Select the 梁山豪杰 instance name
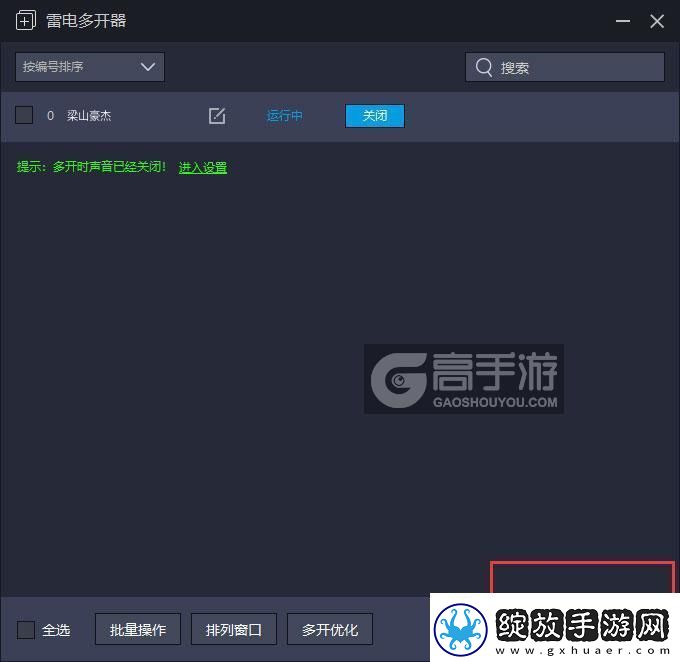Image resolution: width=680 pixels, height=662 pixels. tap(89, 116)
